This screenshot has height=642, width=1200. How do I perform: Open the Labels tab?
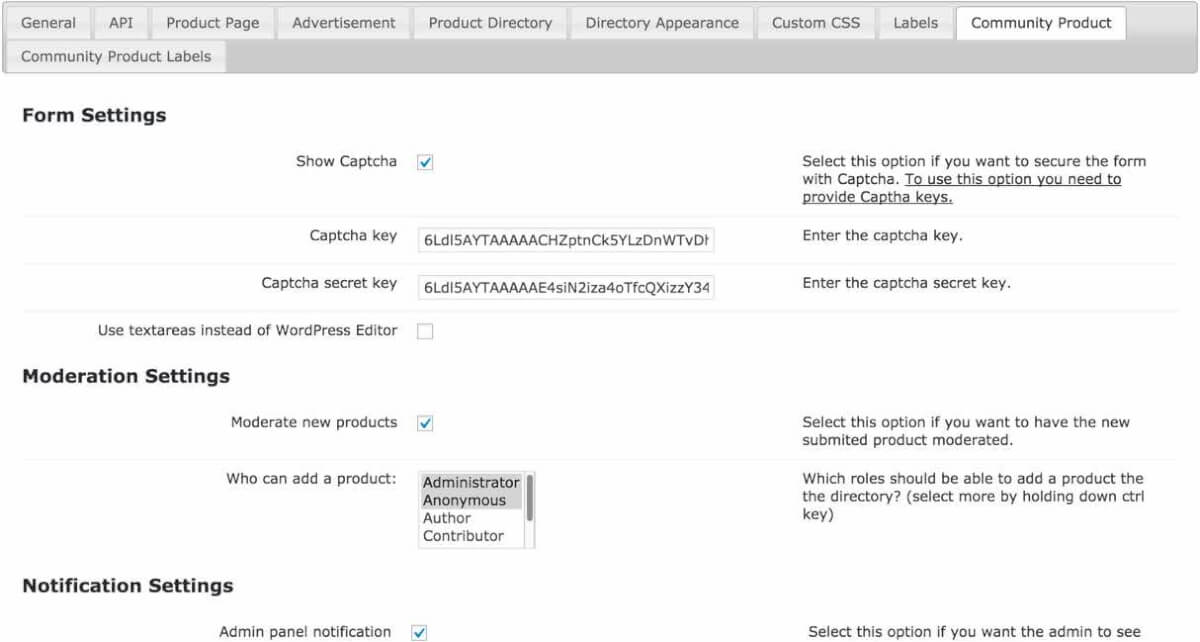916,23
